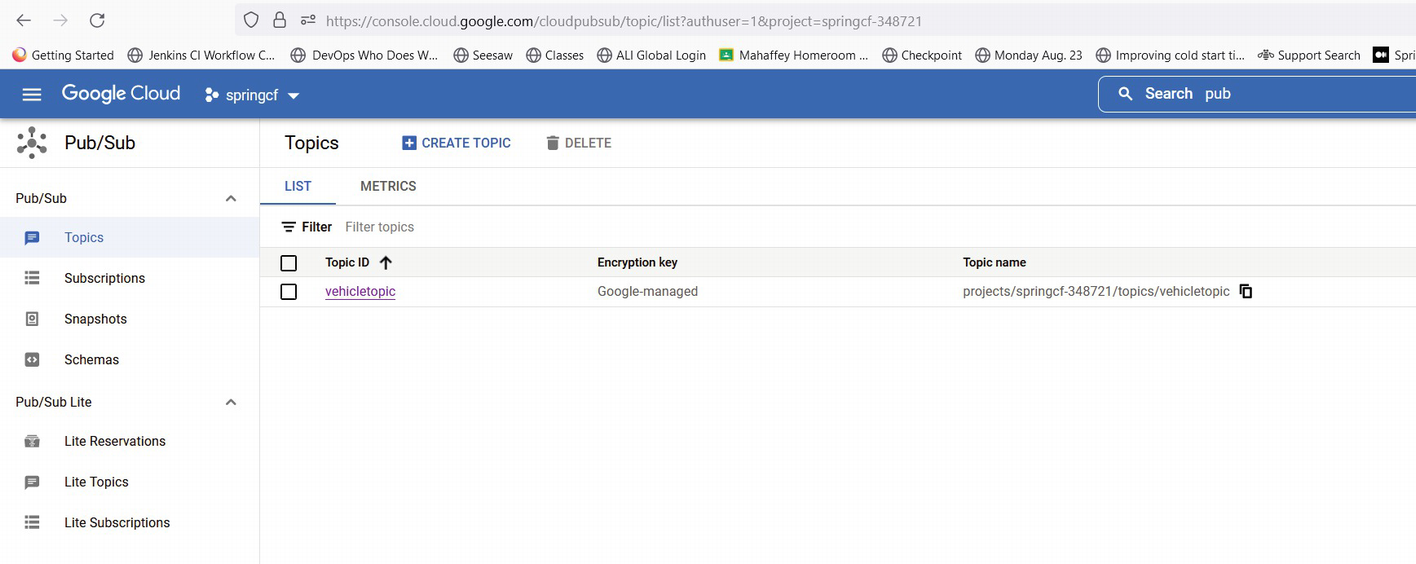Image resolution: width=1416 pixels, height=564 pixels.
Task: Click the Lite Reservations sidebar icon
Action: point(32,441)
